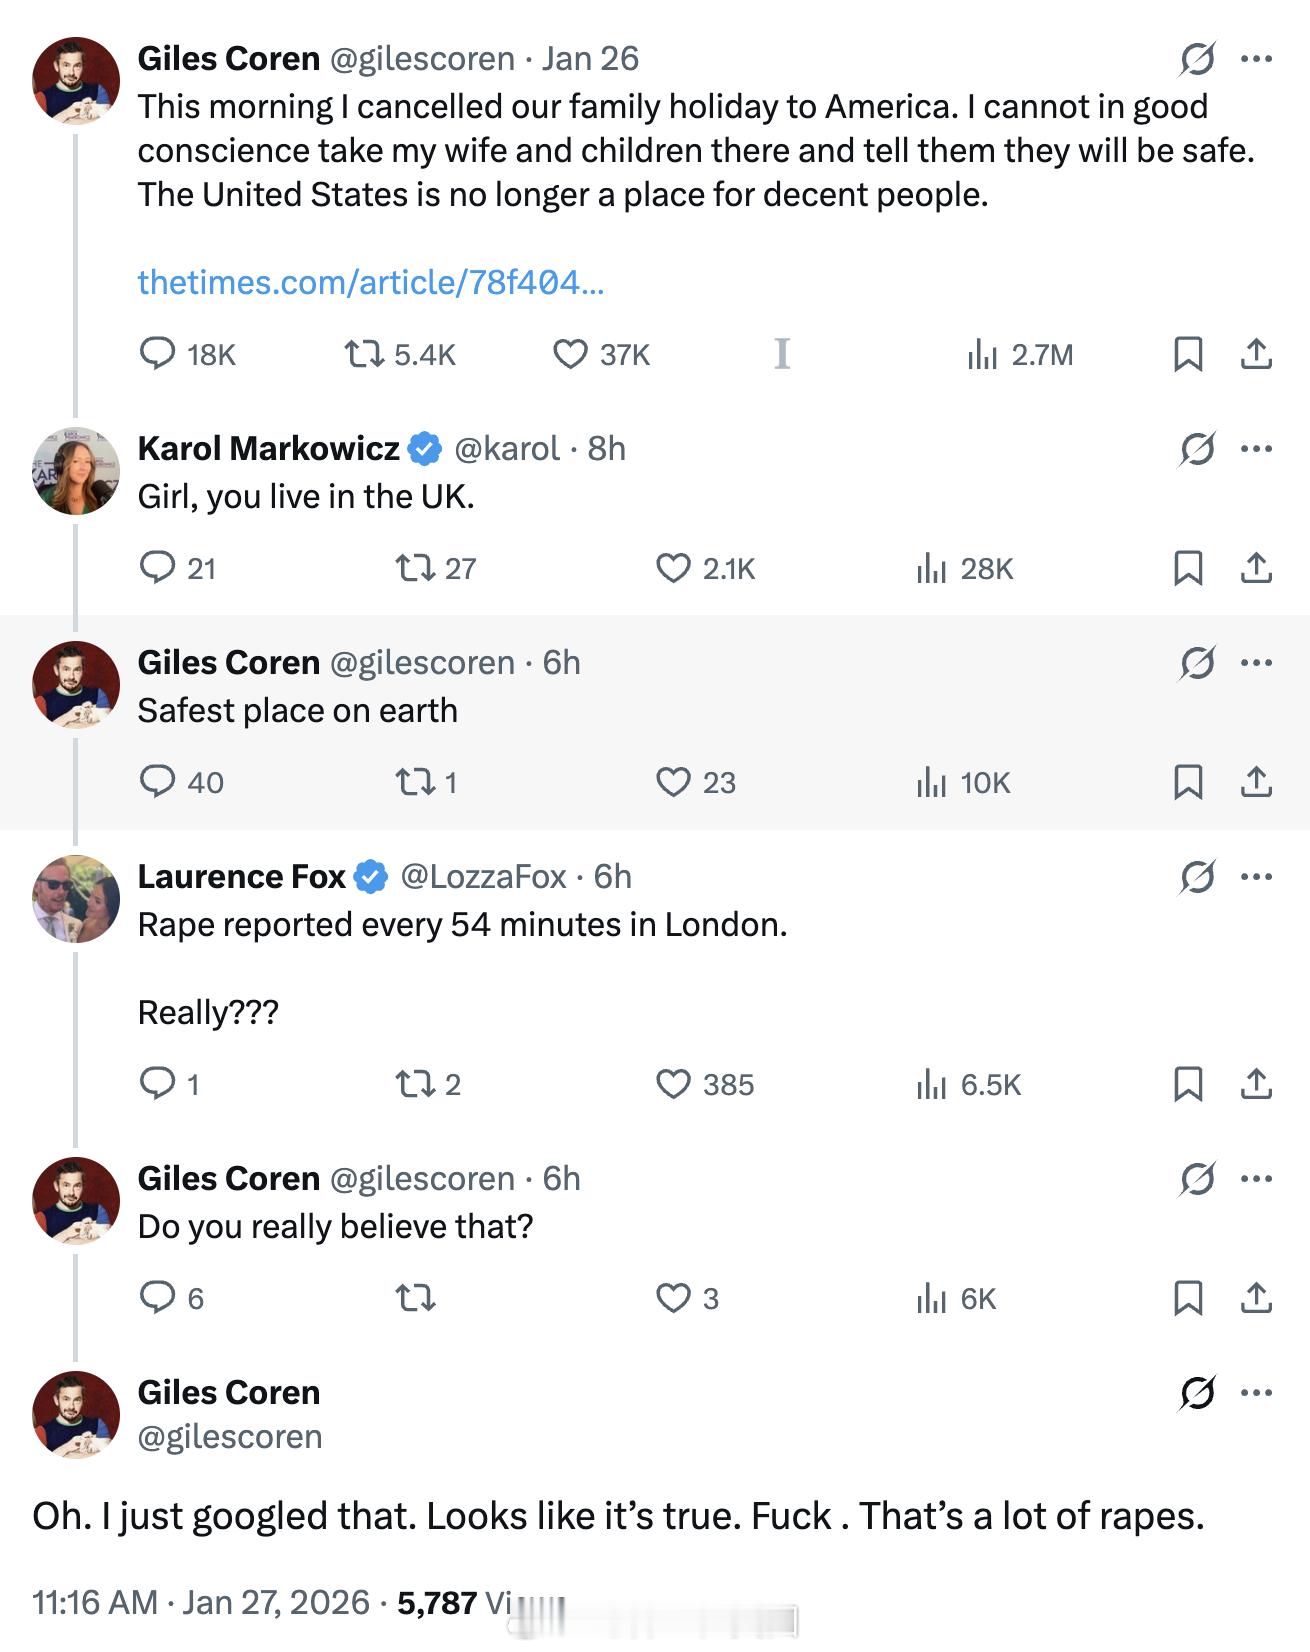View analytics for the 2.7M views tweet
The image size is (1310, 1652).
[1019, 354]
